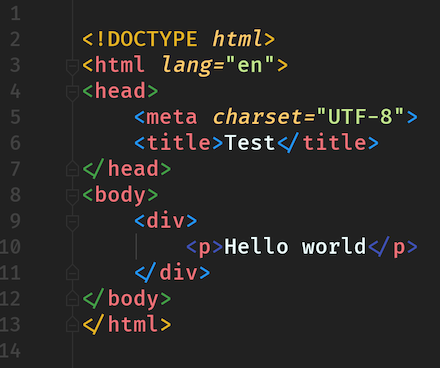Click the fold end marker beside closing body tag
Screen dimensions: 440x368
[72, 298]
